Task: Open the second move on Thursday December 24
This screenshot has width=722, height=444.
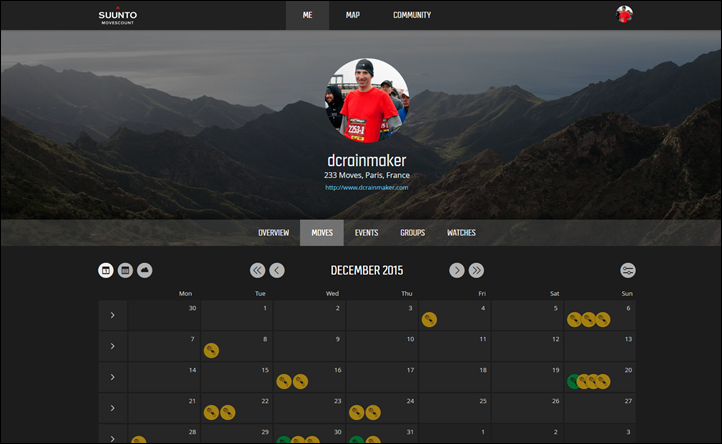Action: tap(373, 412)
